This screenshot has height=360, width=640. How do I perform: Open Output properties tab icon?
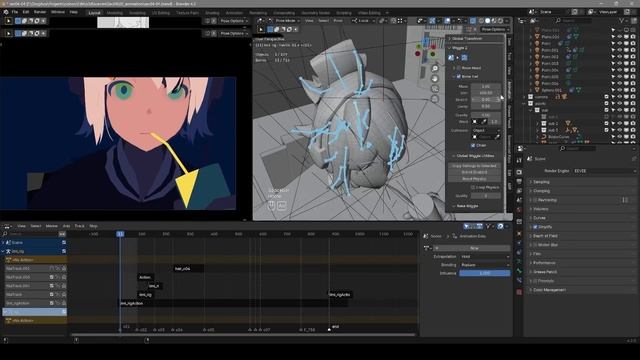(x=519, y=182)
